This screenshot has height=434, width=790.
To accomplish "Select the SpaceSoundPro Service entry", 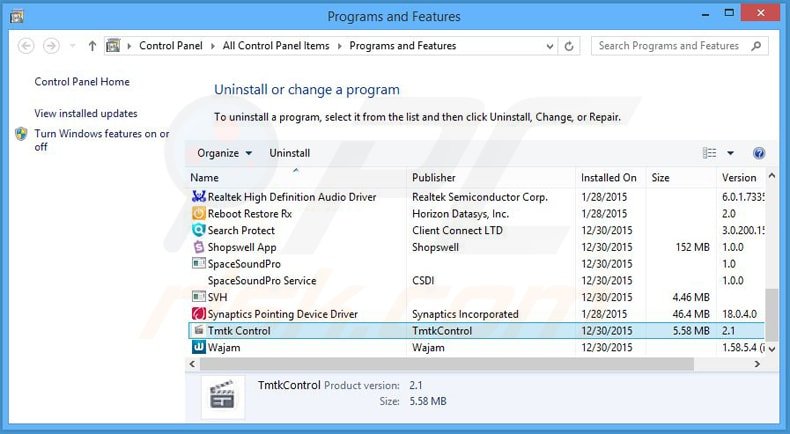I will pos(476,280).
